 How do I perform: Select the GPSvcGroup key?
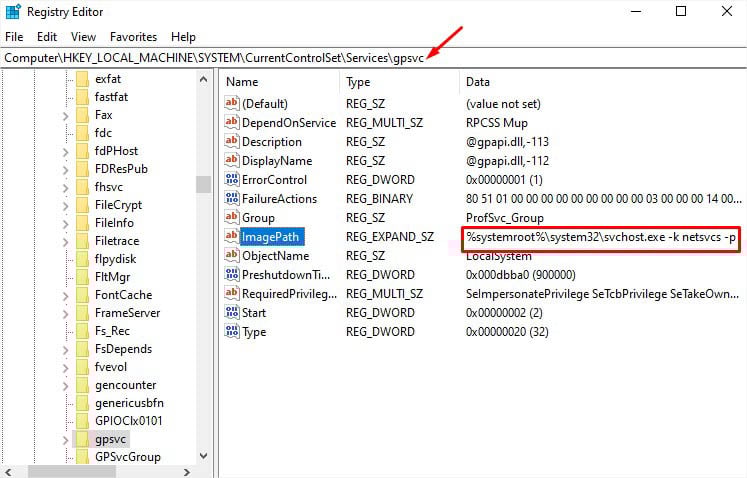tap(128, 457)
